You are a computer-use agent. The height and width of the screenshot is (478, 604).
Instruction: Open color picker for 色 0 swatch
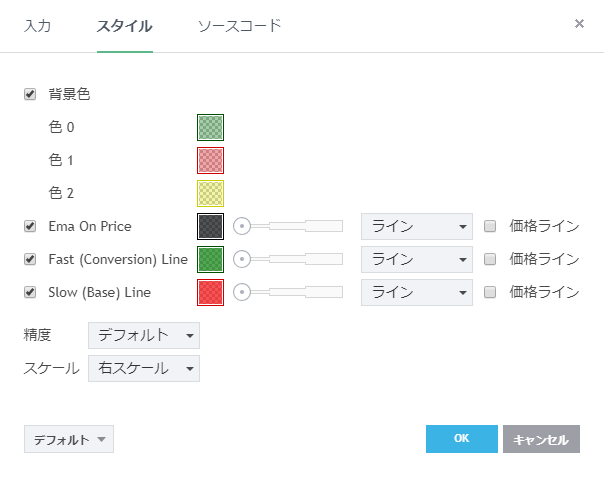[210, 127]
